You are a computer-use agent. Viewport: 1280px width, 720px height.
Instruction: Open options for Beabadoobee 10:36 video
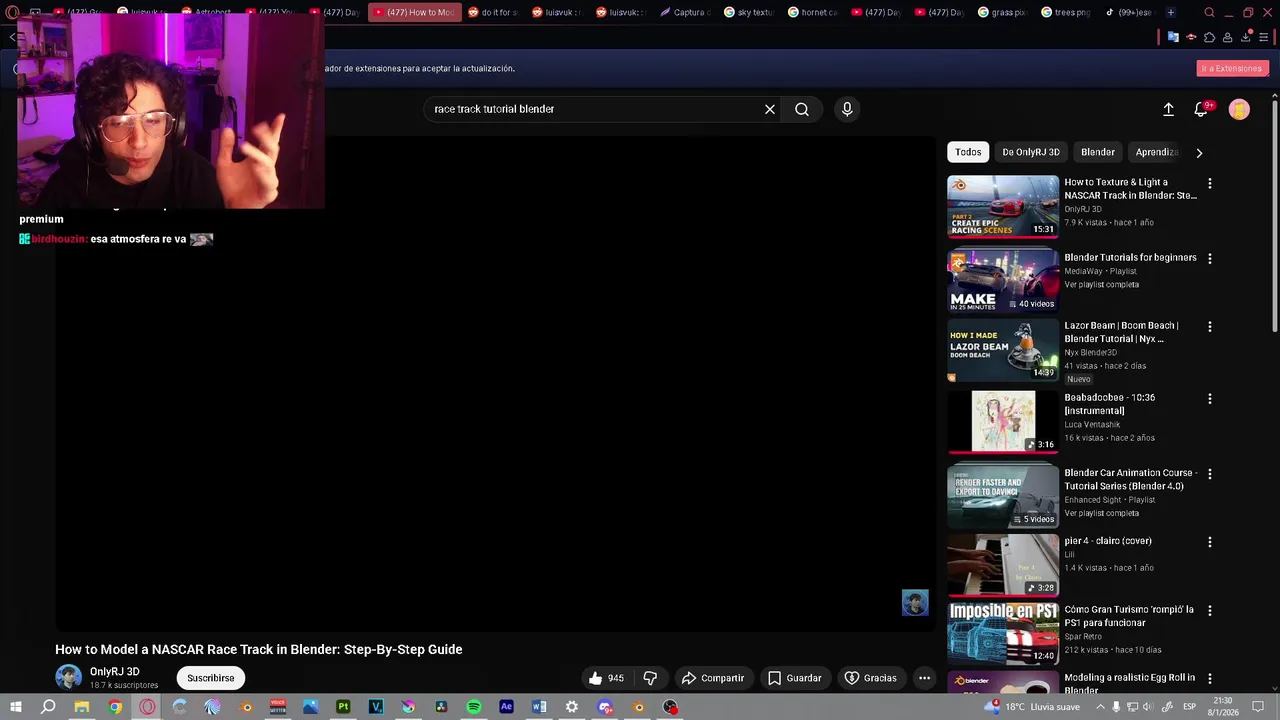tap(1210, 399)
